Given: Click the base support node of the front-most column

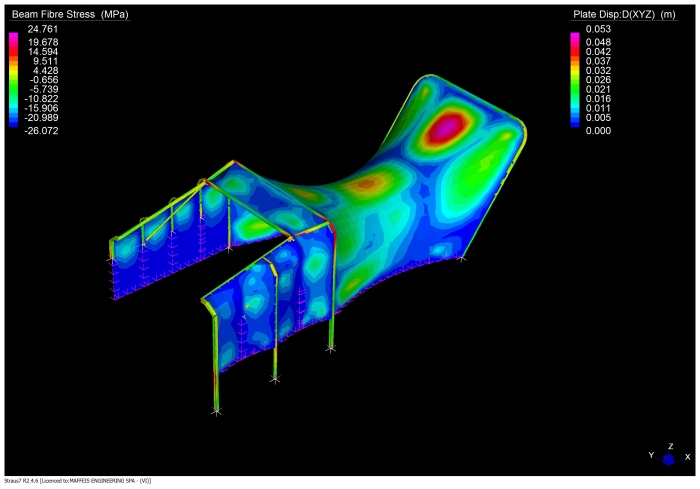Looking at the screenshot, I should [x=217, y=409].
